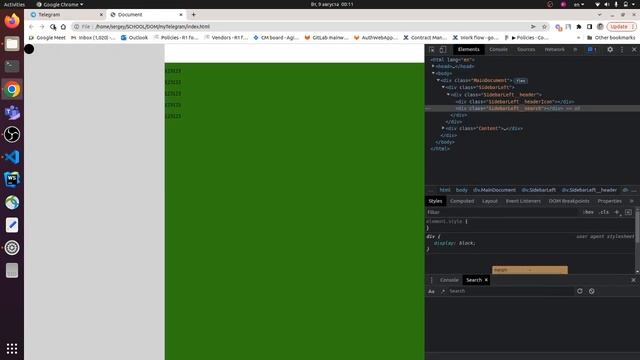Viewport: 640px width, 360px height.
Task: Focus the drawer Search input field
Action: coord(510,291)
